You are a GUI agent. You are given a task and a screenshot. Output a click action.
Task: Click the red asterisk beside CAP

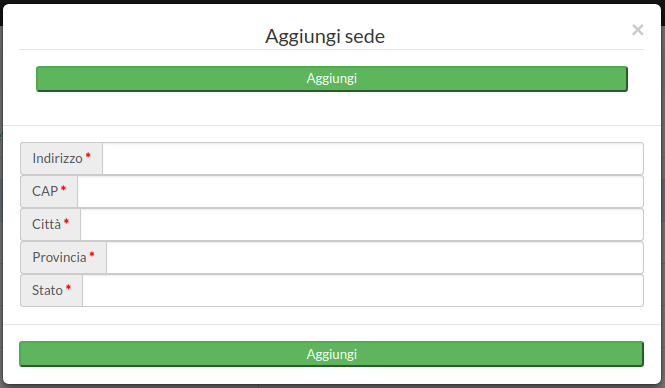click(63, 188)
